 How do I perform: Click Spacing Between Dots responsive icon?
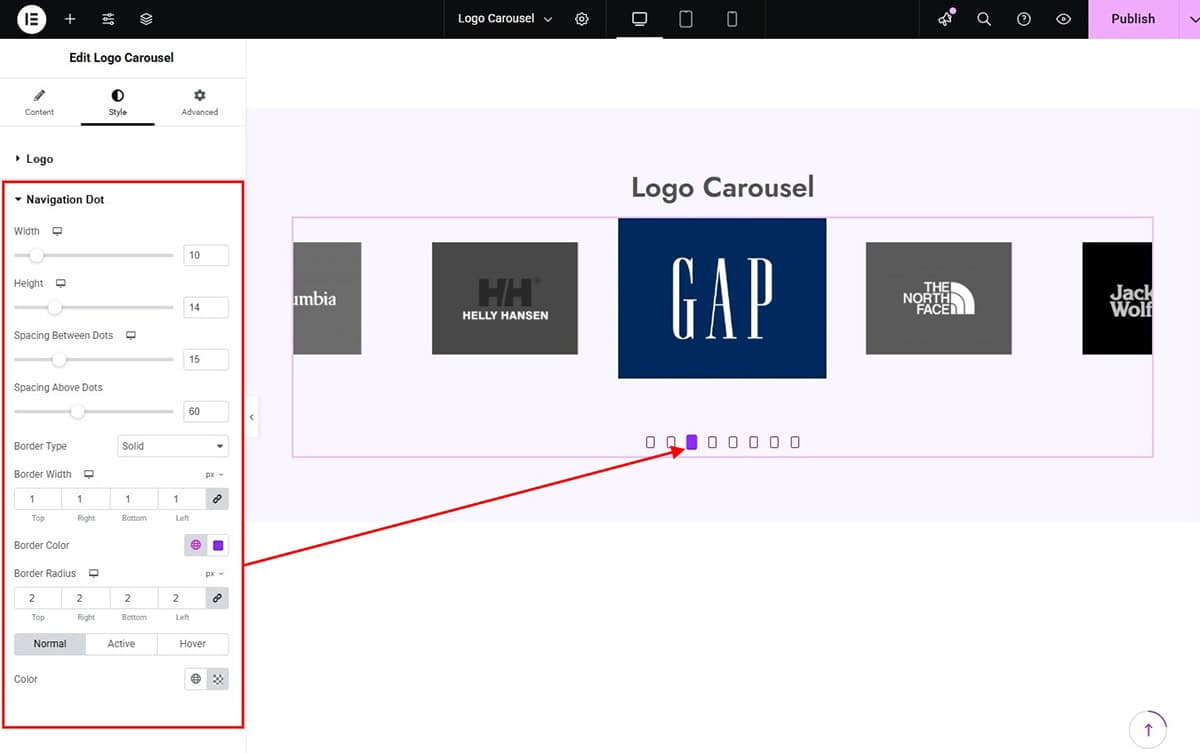(130, 335)
